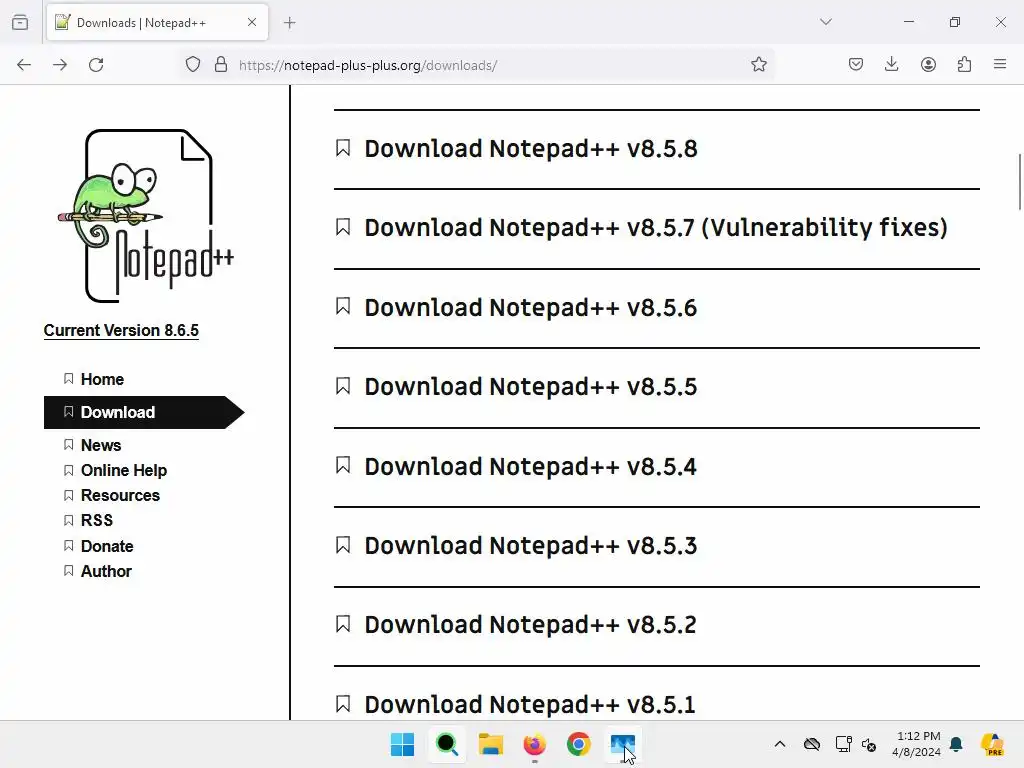Expand the list all tabs chevron
The image size is (1024, 768).
pos(825,22)
